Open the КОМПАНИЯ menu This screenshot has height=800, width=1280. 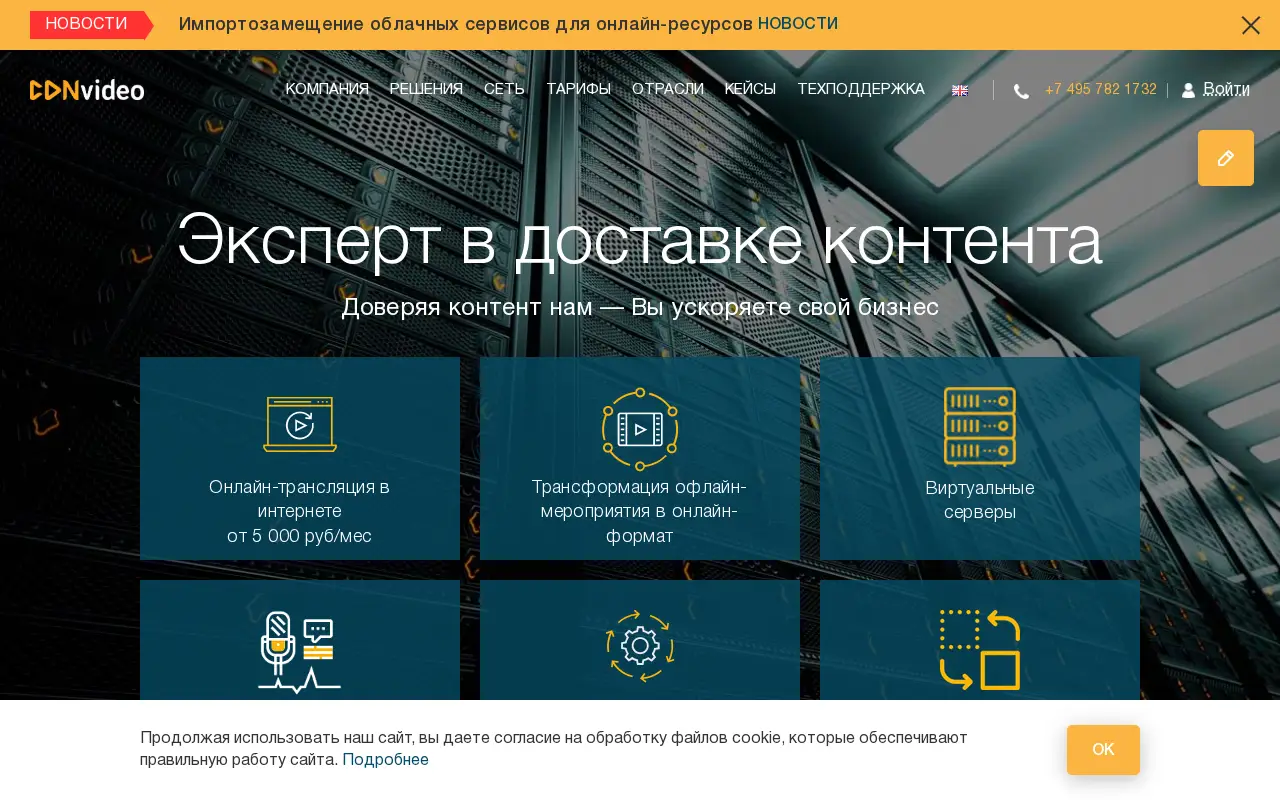[327, 90]
